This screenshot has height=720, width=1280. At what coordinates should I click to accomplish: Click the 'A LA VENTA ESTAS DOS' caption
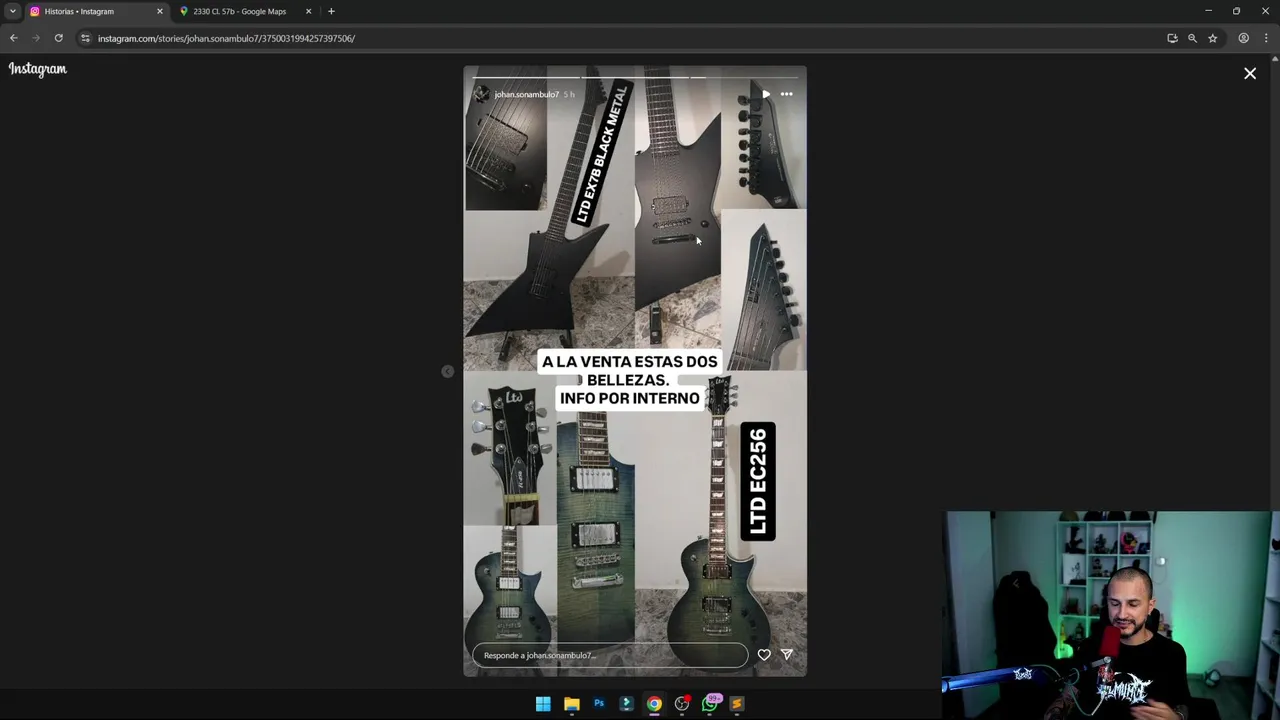[630, 361]
